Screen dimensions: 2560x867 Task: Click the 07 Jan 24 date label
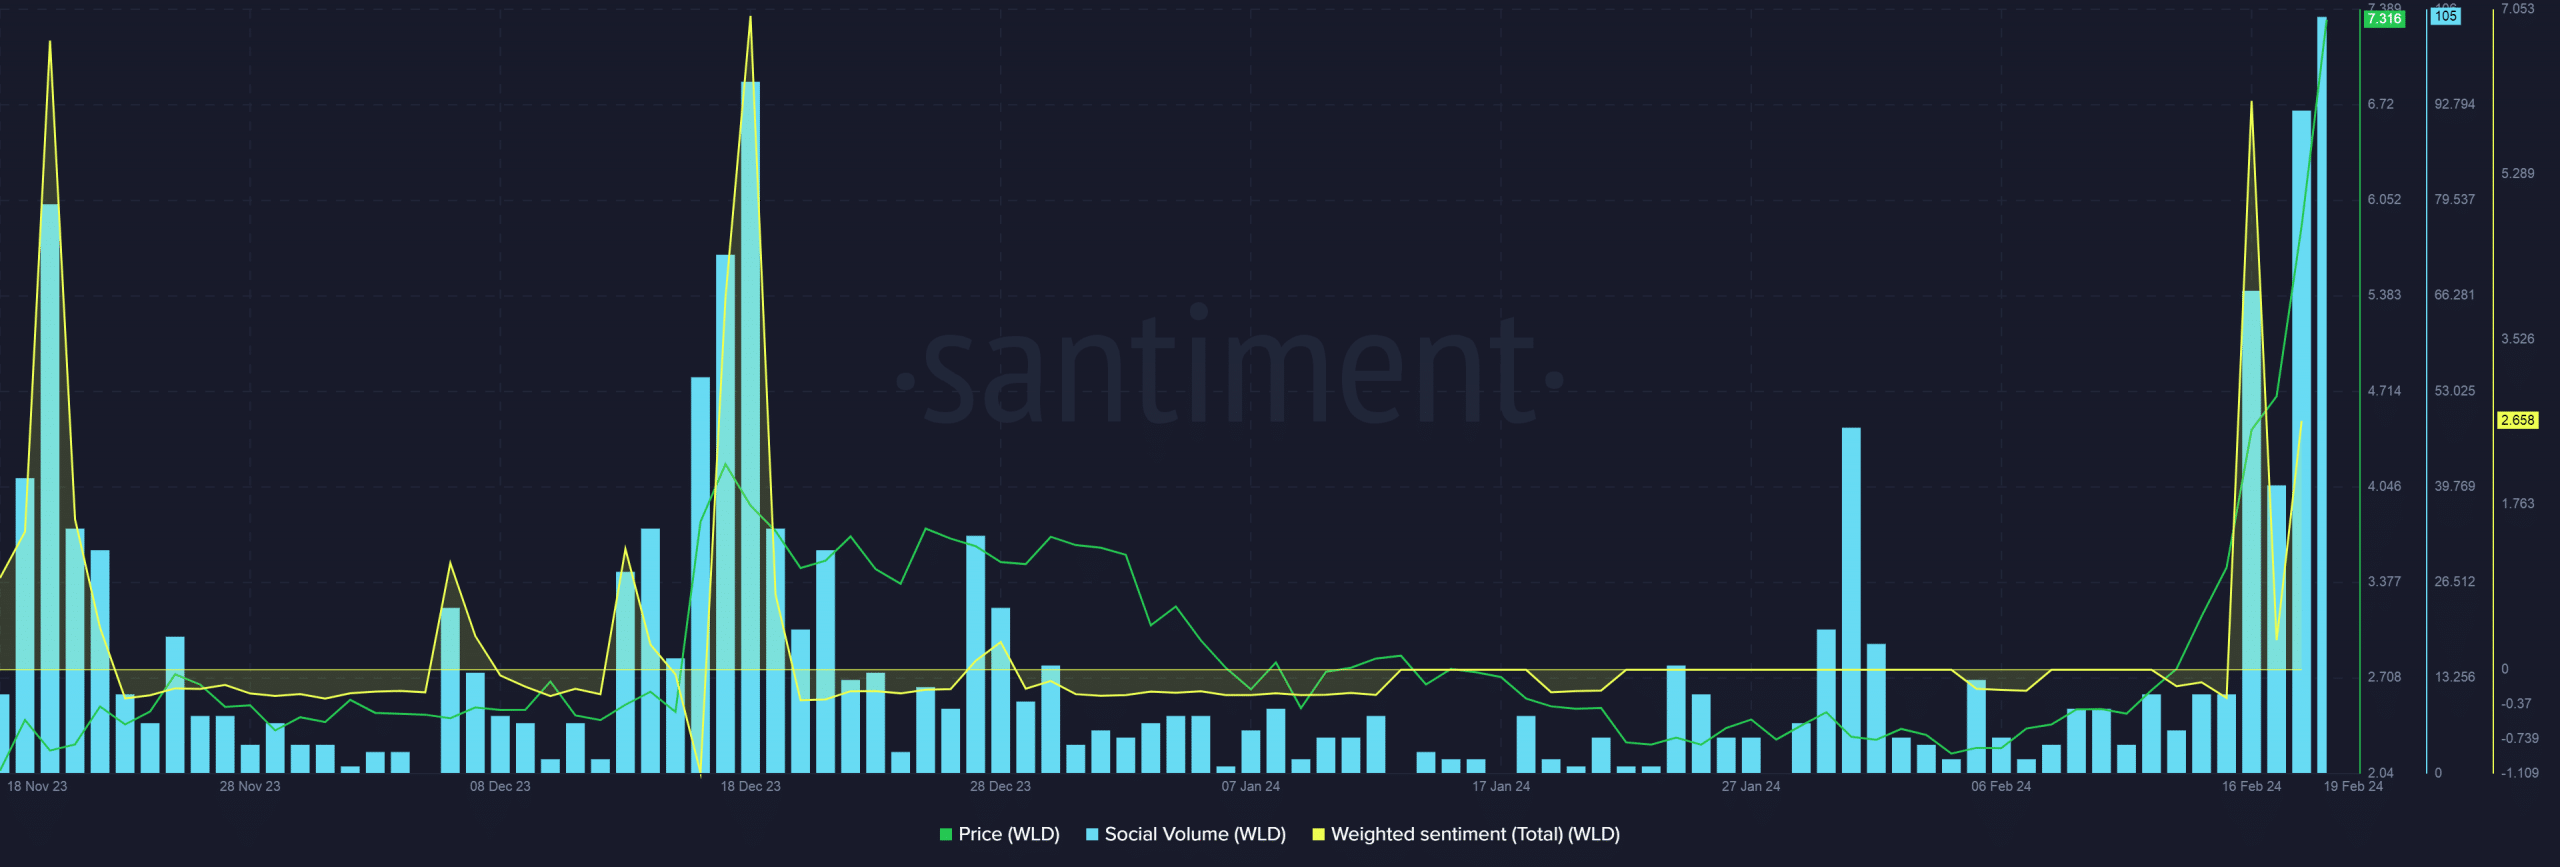pyautogui.click(x=1250, y=786)
